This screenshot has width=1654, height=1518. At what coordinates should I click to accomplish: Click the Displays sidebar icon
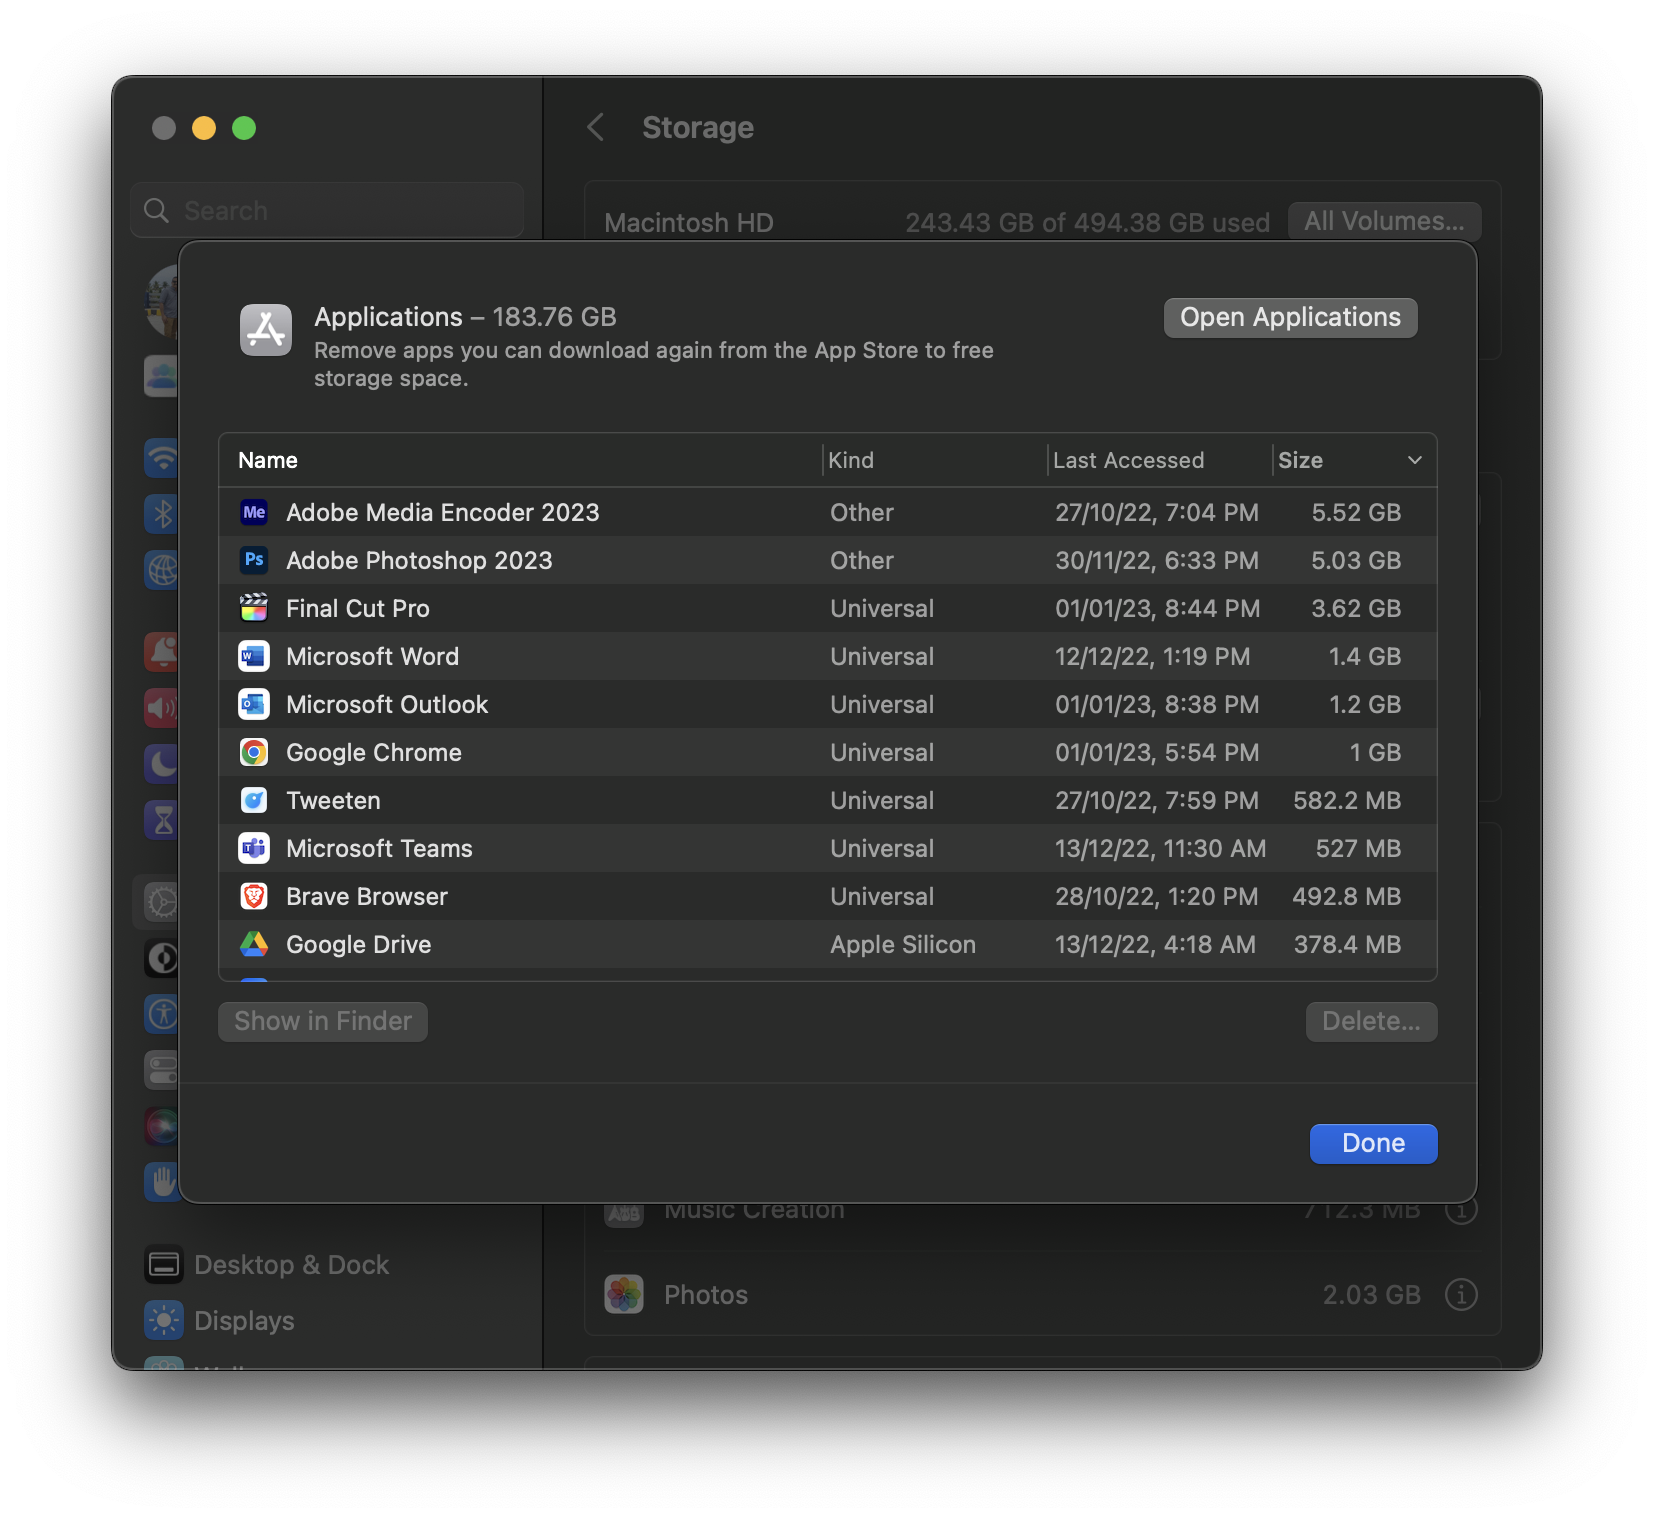164,1320
